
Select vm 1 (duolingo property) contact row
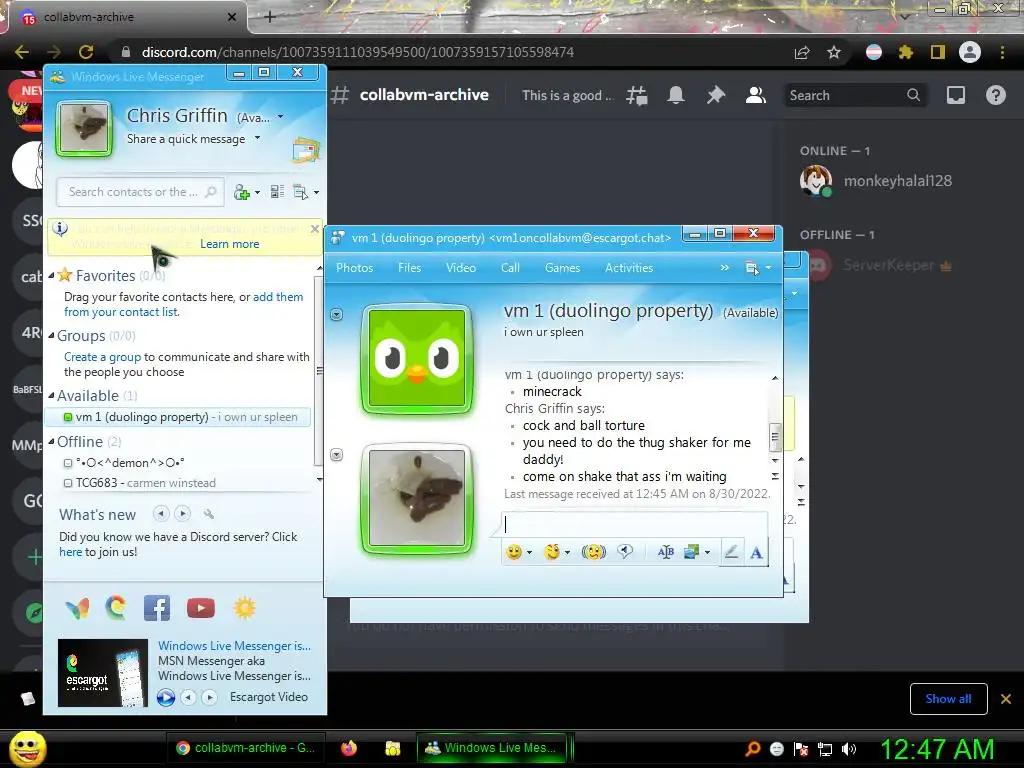[x=178, y=417]
